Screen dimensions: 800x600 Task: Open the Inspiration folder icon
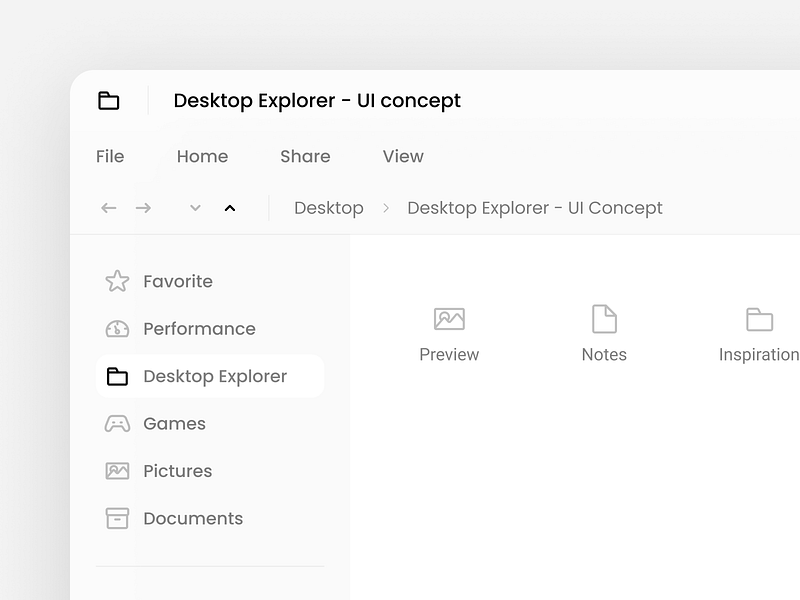760,317
